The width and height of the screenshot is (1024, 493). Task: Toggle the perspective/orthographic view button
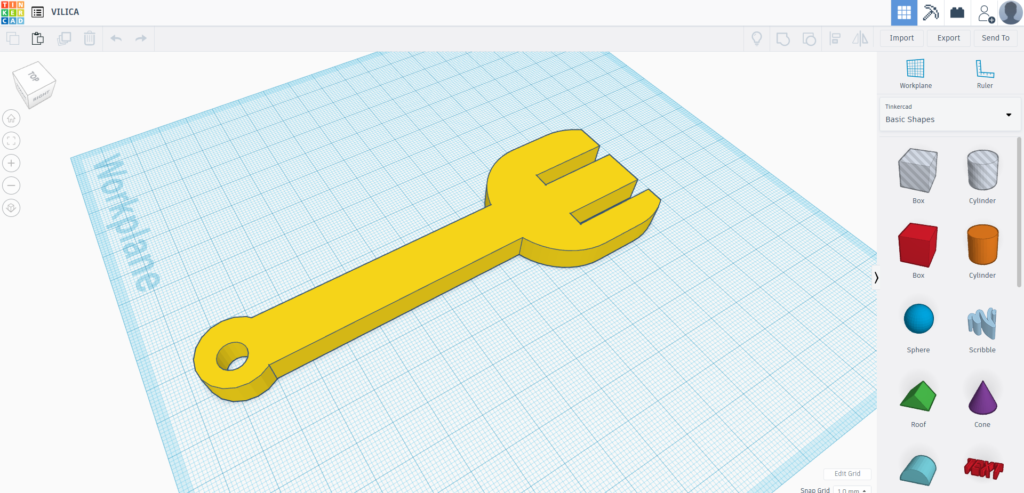tap(12, 208)
